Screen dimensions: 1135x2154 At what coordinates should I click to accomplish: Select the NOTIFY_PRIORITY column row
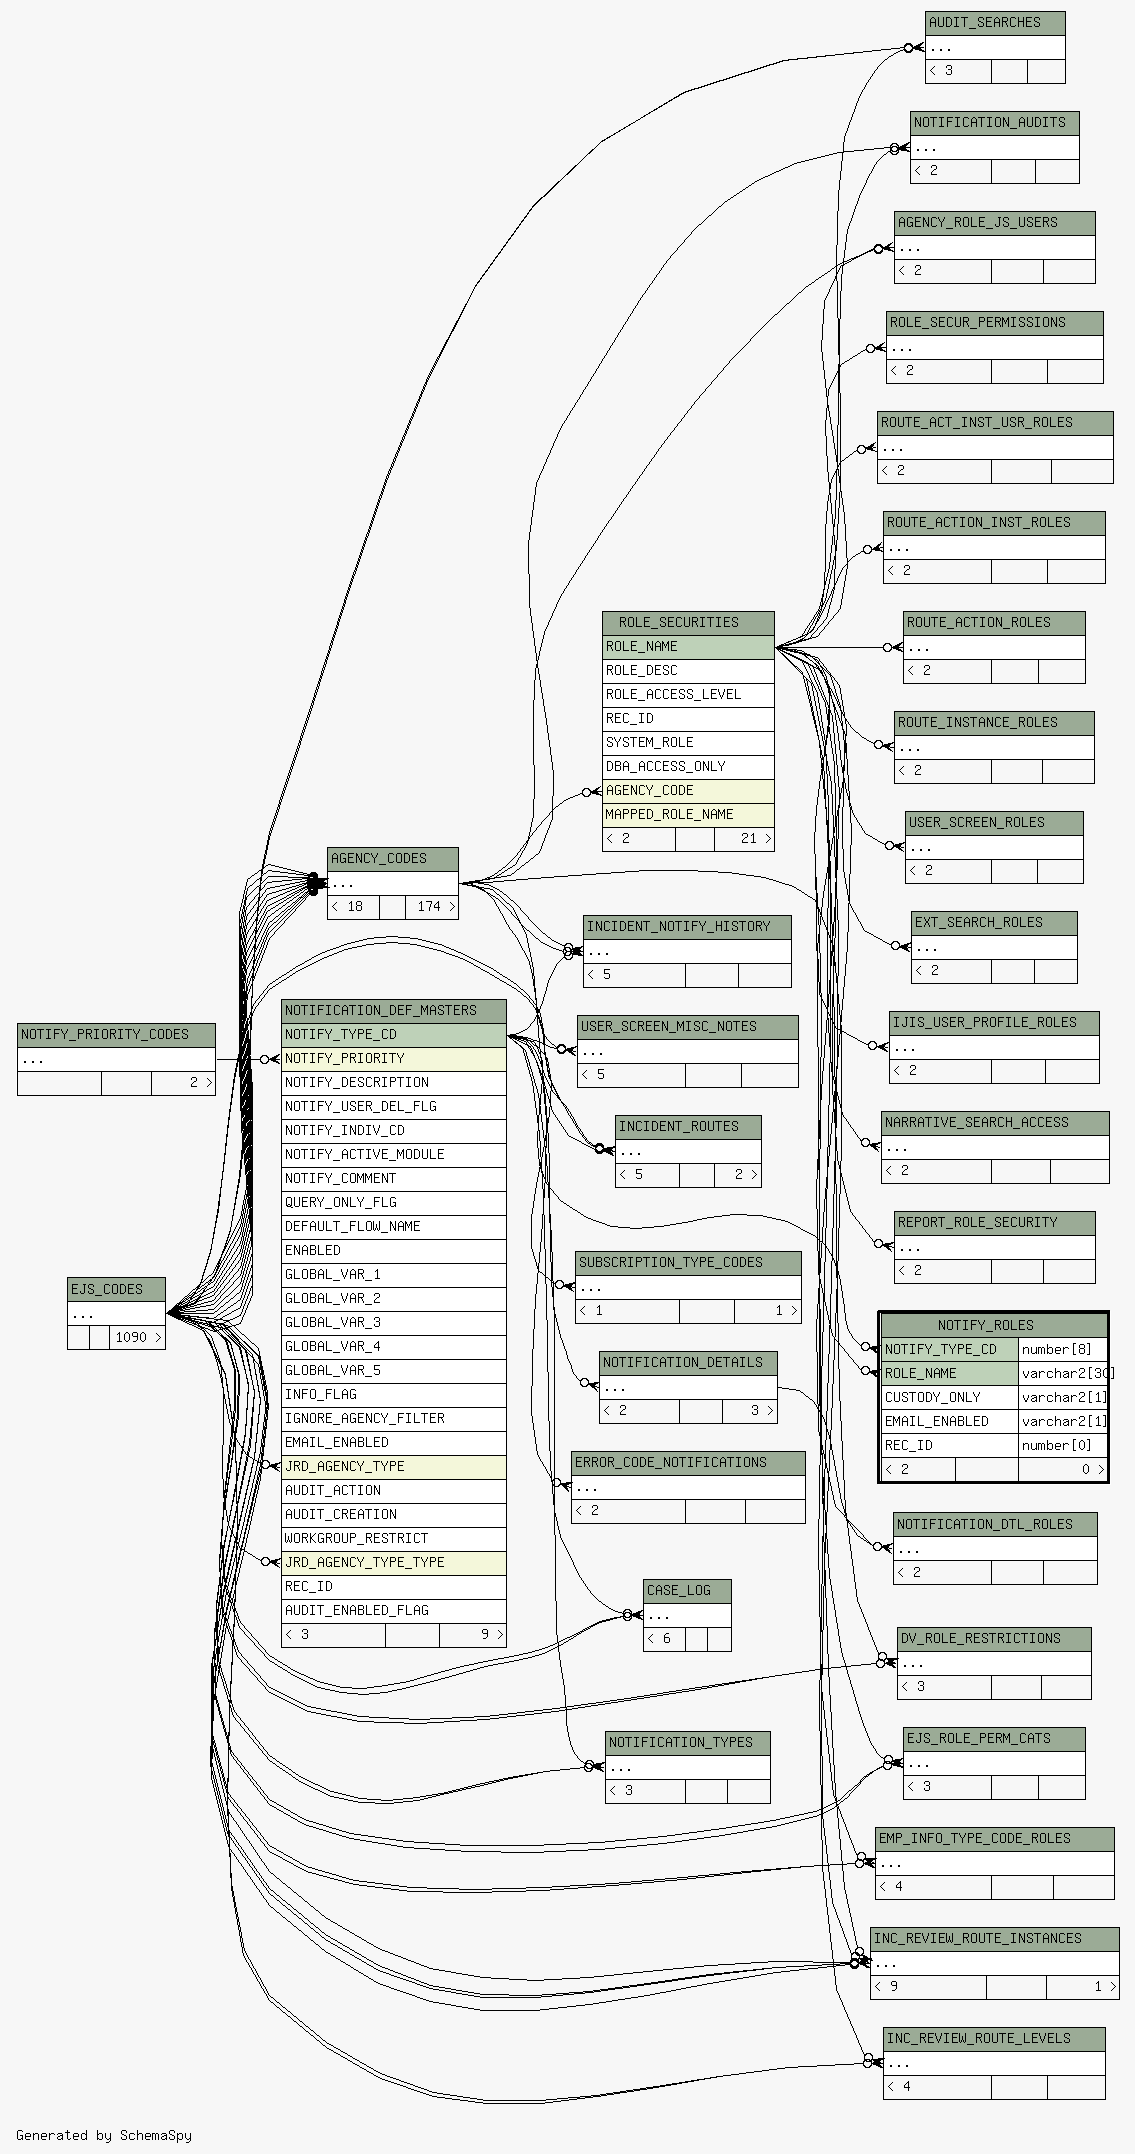pos(394,1059)
